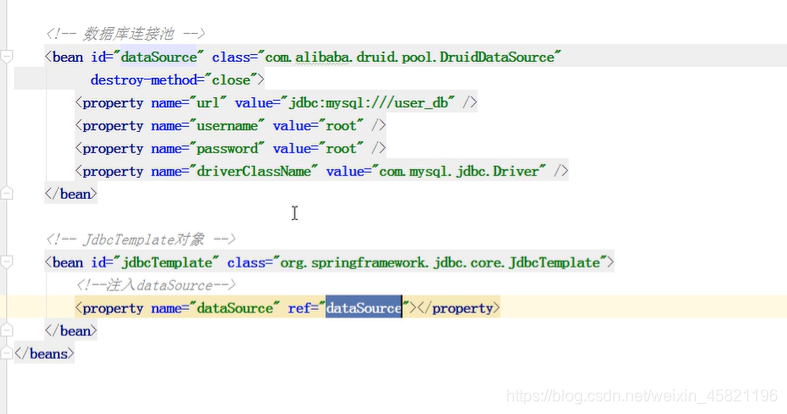This screenshot has height=414, width=787.
Task: Click fold-end marker beside second </bean>
Action: (7, 330)
